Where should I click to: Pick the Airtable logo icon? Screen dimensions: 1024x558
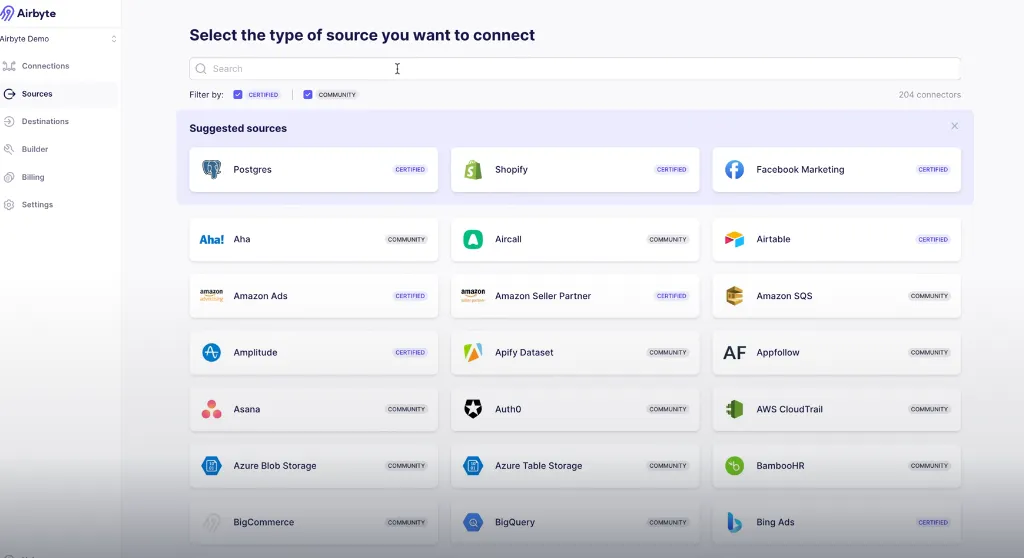coord(734,239)
